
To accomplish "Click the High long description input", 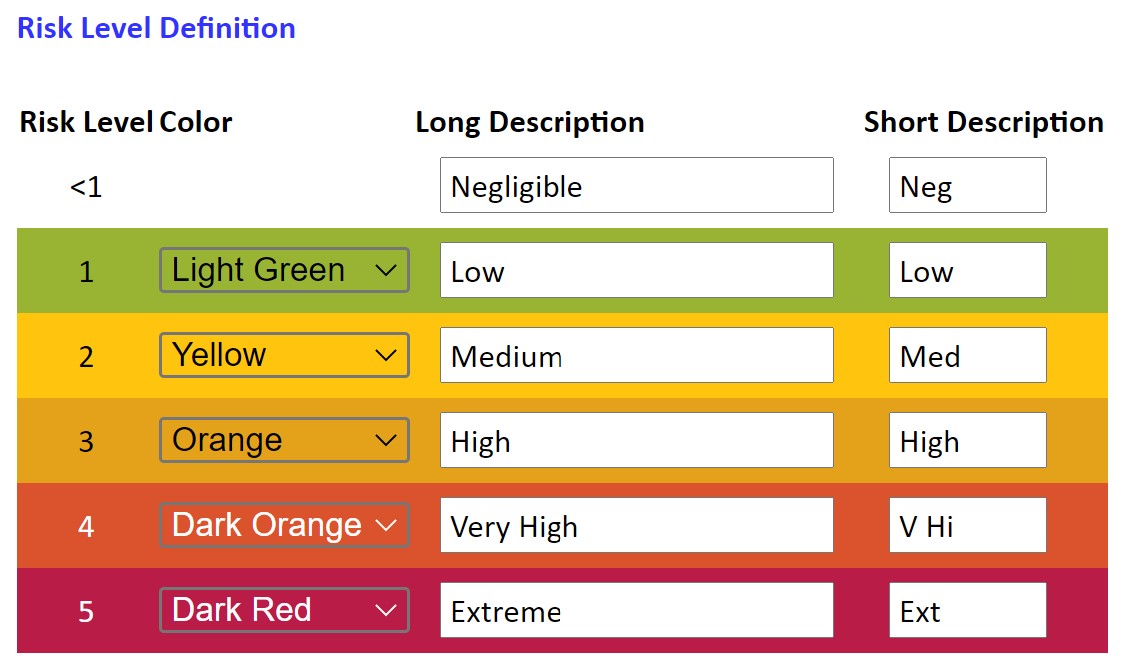I will pyautogui.click(x=636, y=440).
